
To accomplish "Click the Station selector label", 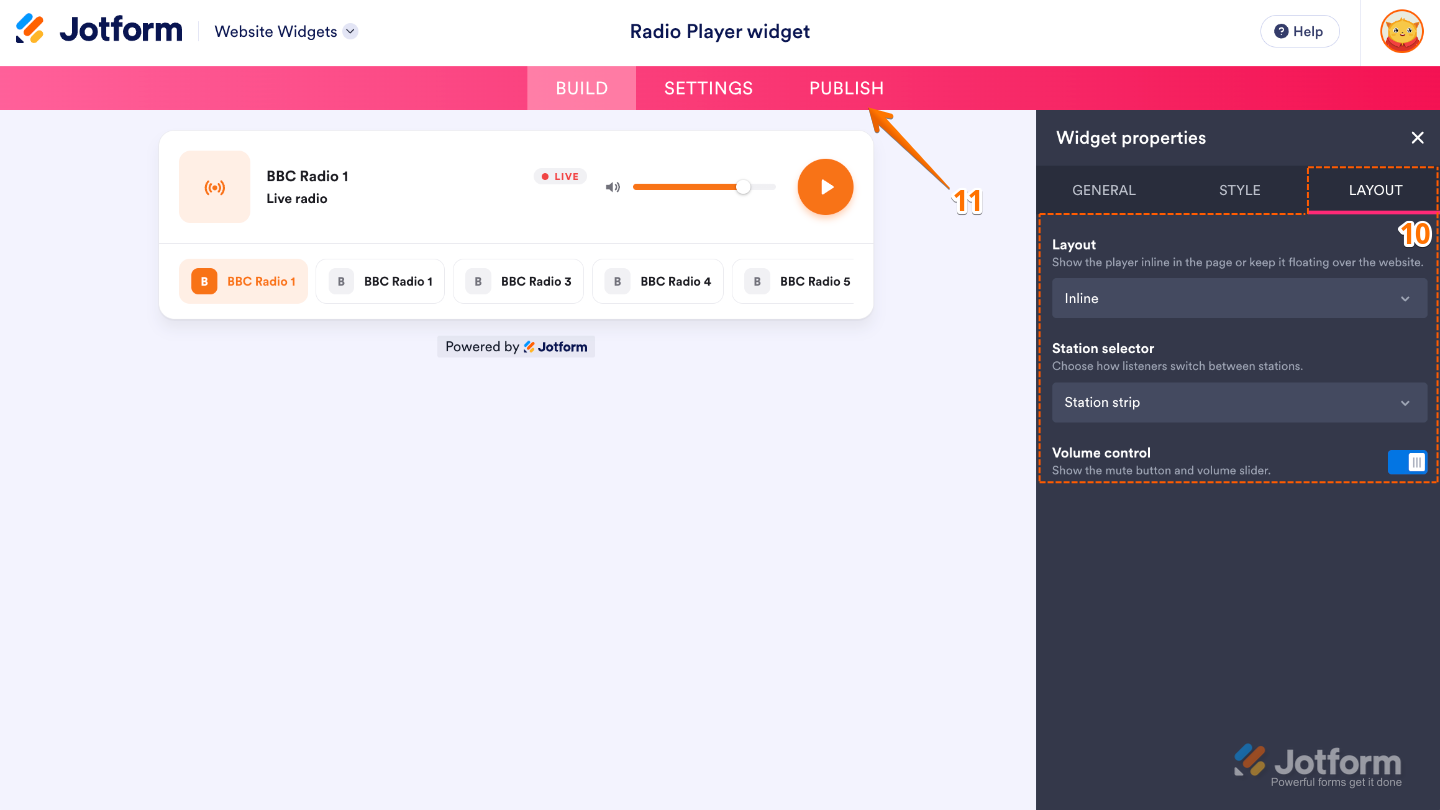I will [x=1103, y=348].
